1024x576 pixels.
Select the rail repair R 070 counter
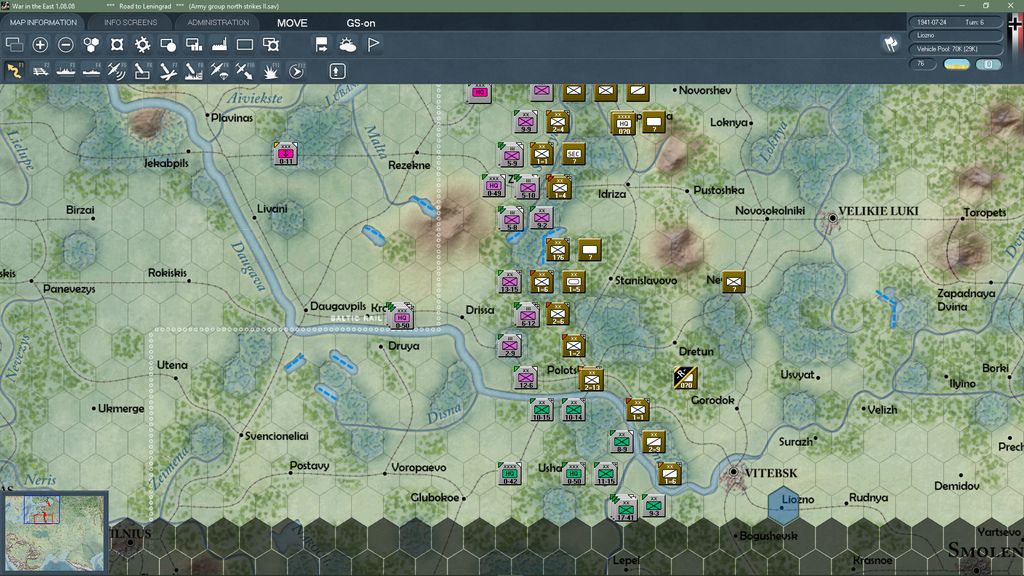[x=685, y=377]
